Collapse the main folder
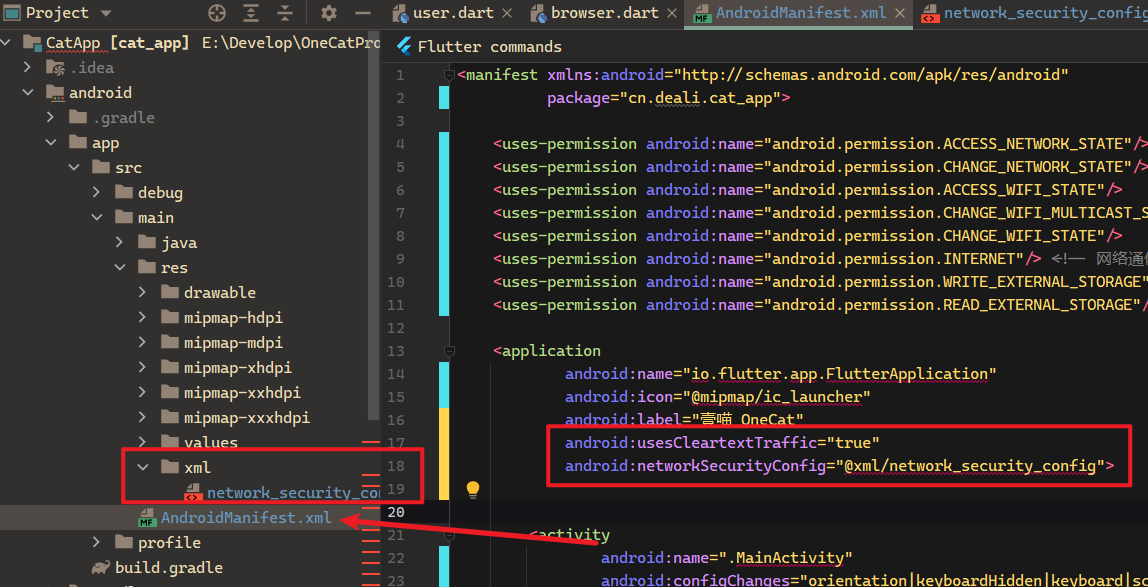The width and height of the screenshot is (1148, 587). click(x=97, y=217)
